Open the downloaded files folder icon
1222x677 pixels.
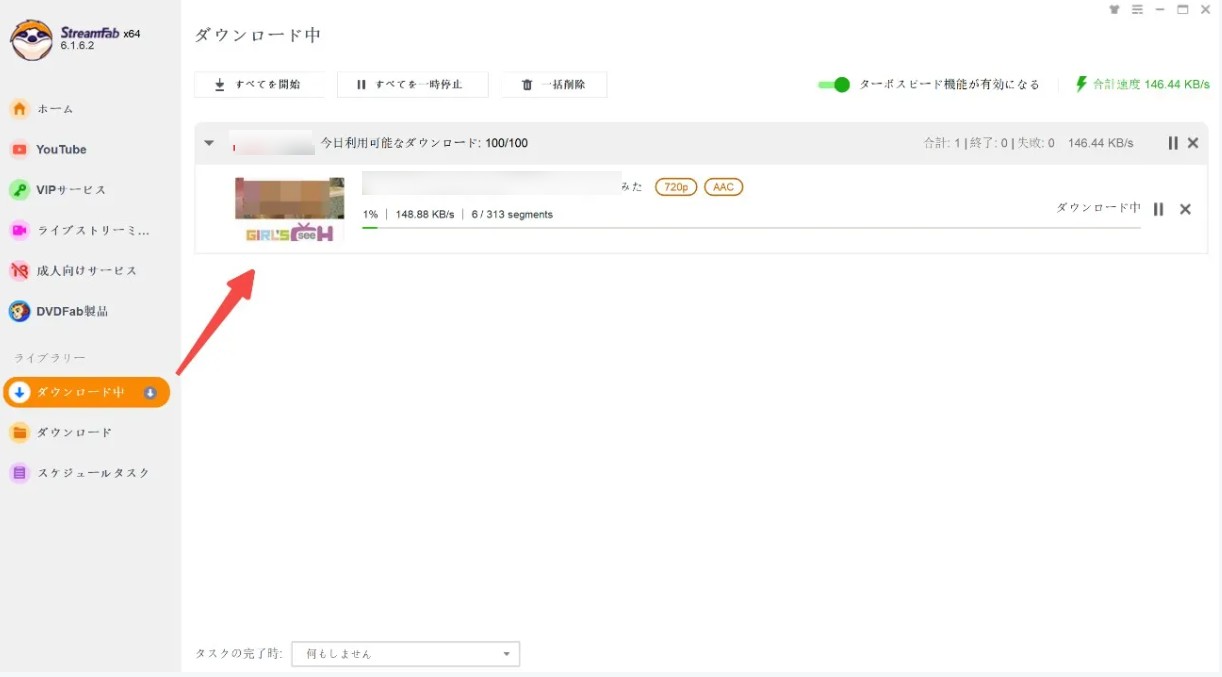point(19,433)
